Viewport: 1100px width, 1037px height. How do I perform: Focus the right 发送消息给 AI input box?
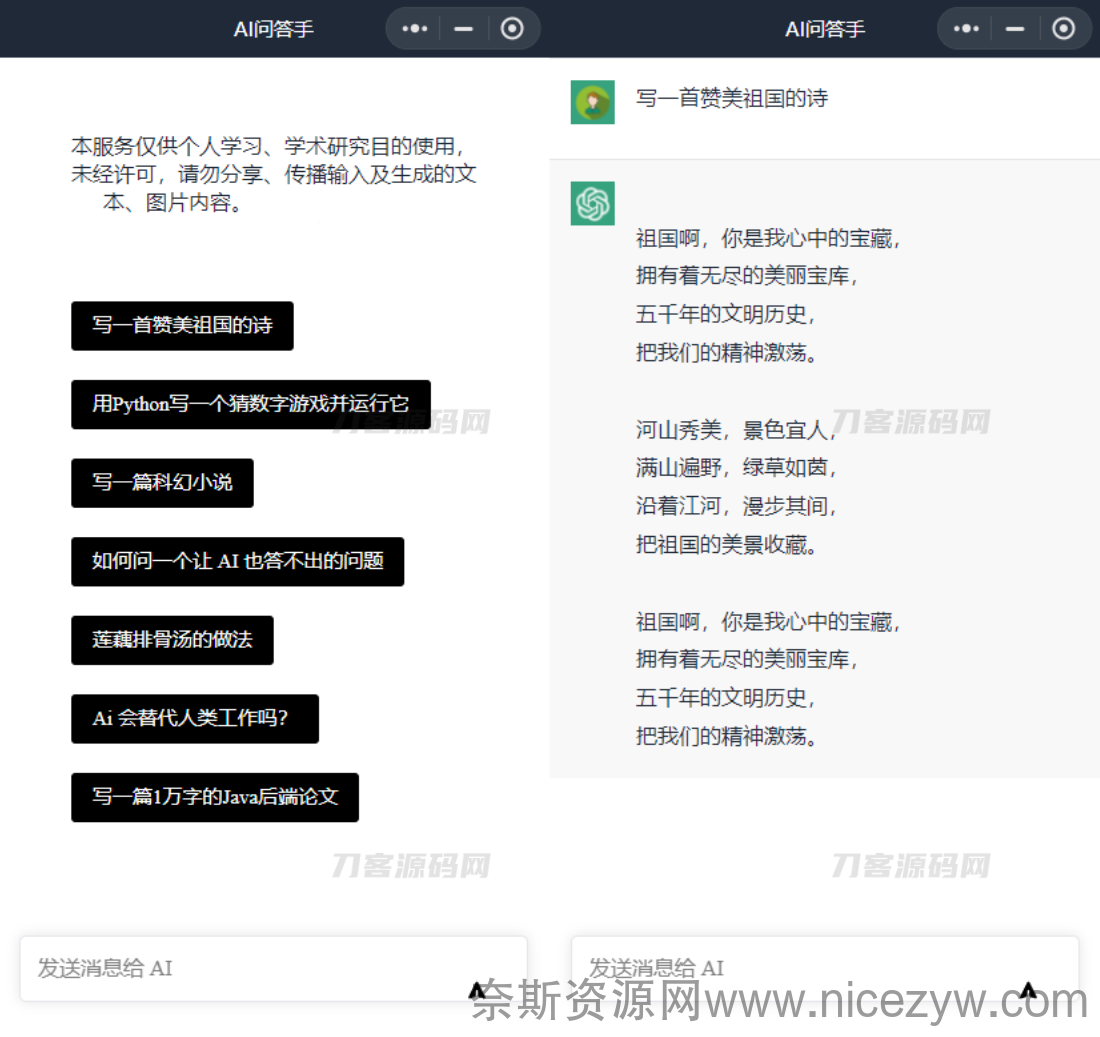[x=825, y=968]
